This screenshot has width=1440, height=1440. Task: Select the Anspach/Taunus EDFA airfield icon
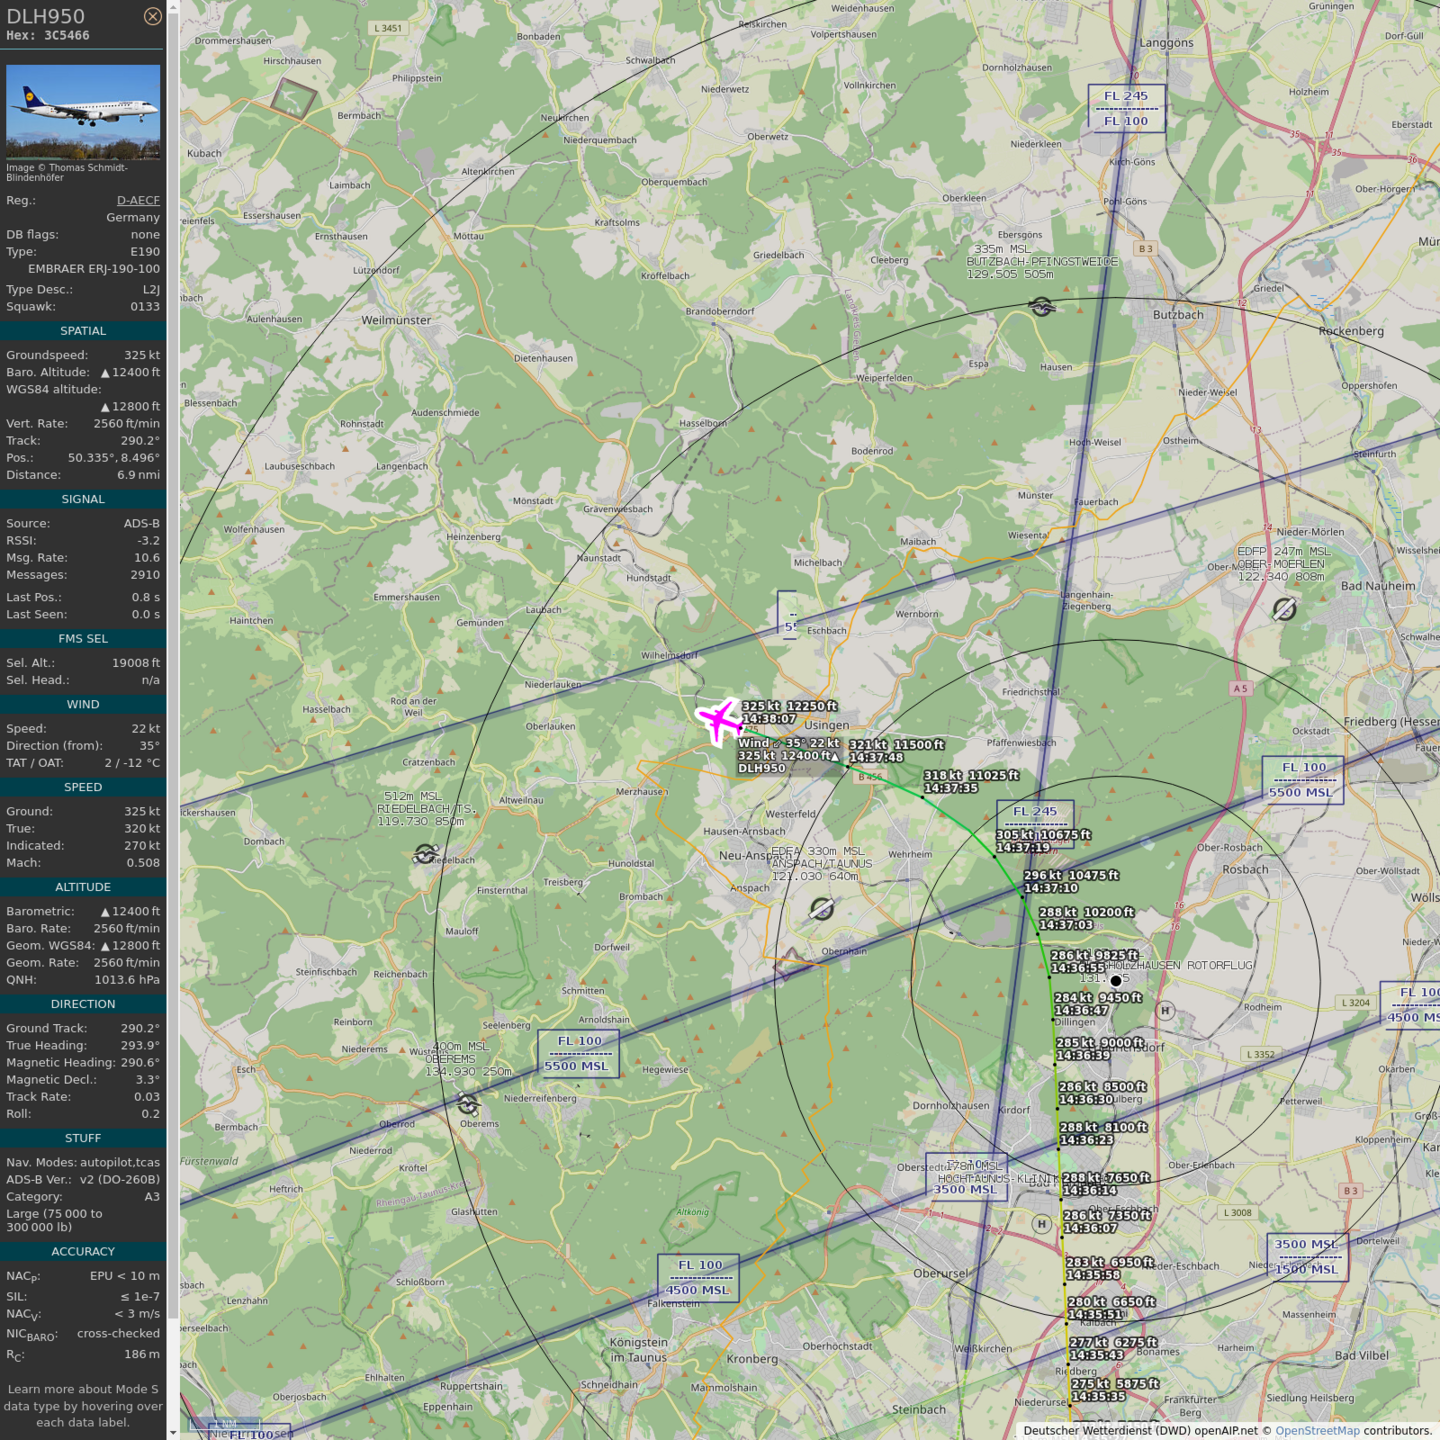[822, 908]
